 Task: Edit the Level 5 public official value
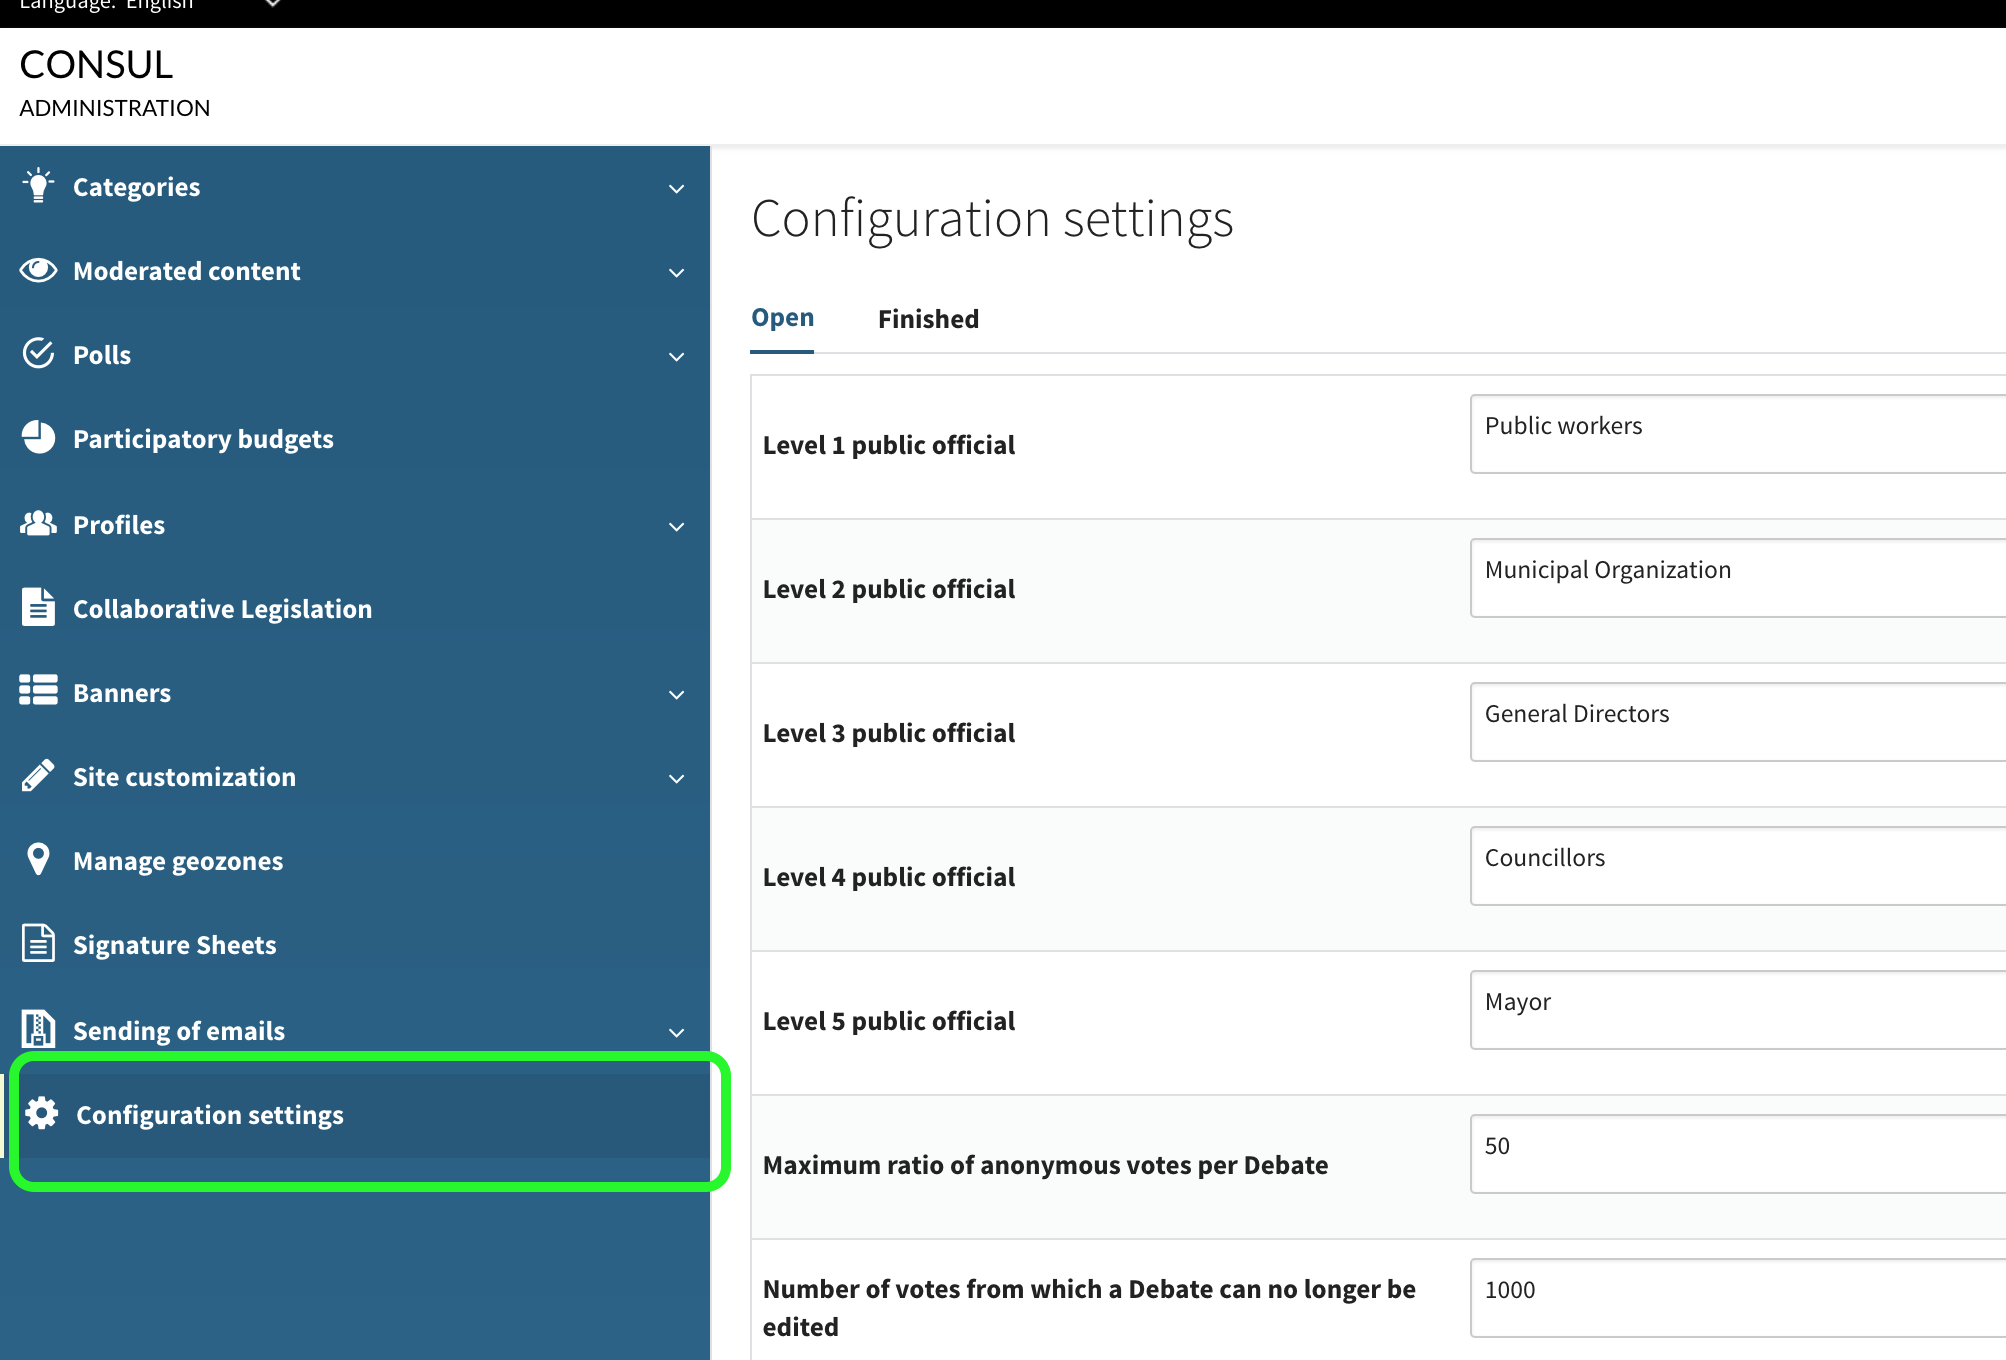[x=1735, y=1009]
